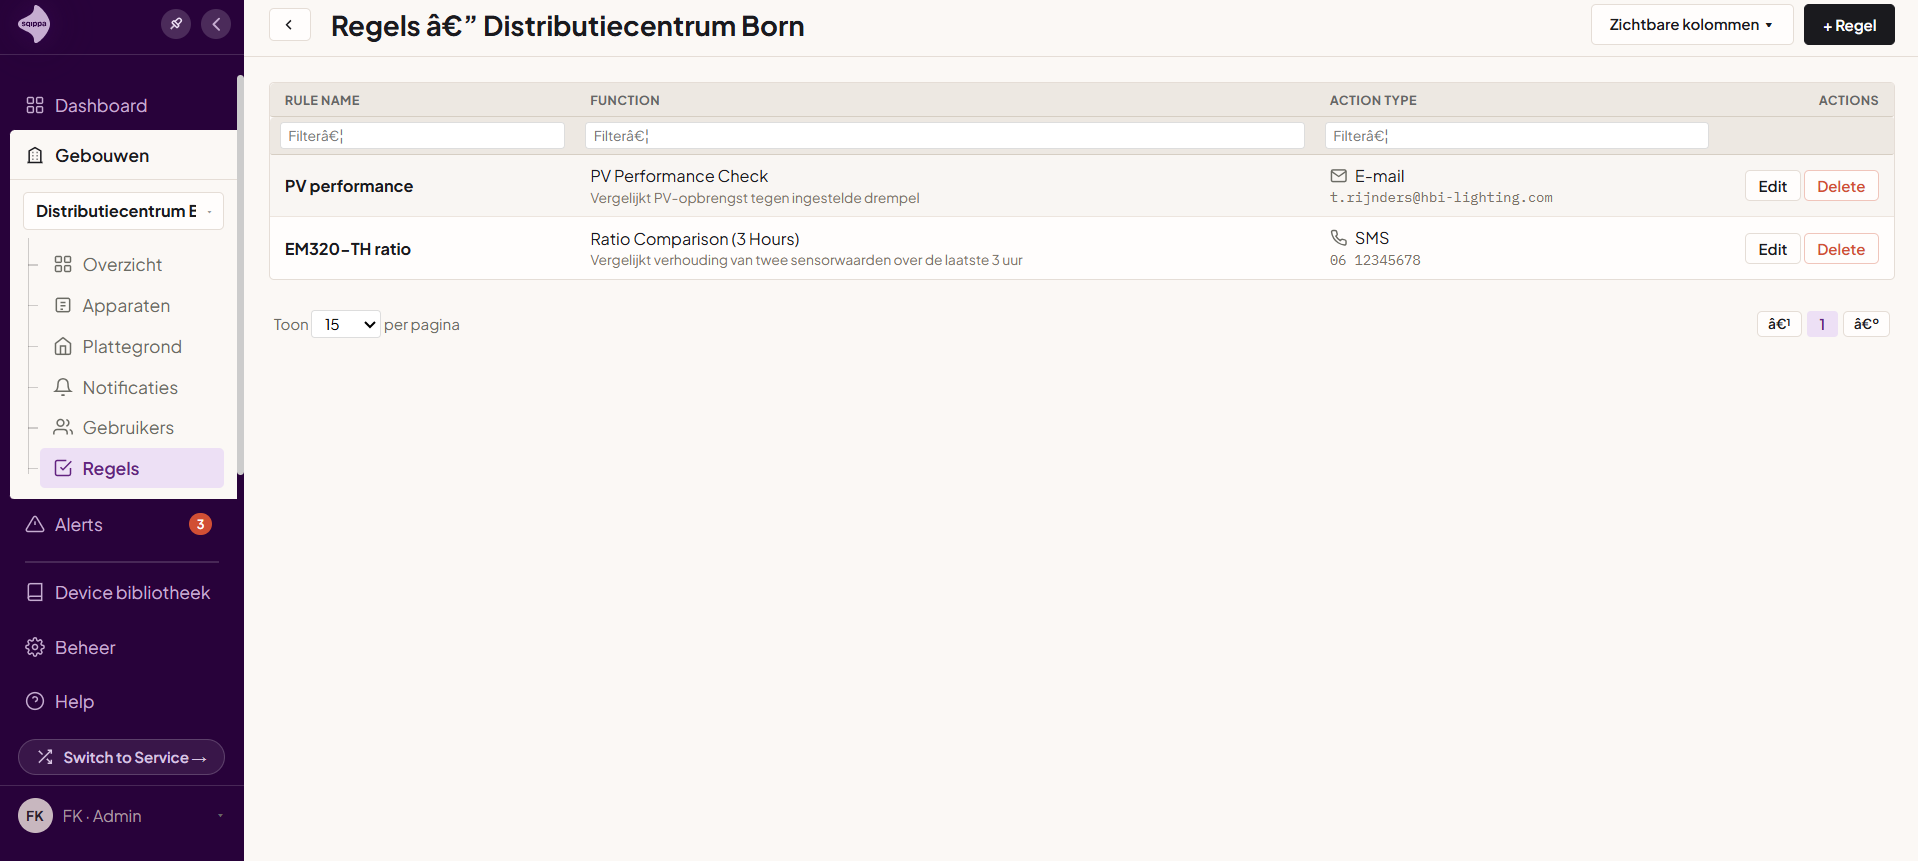Select Plattegrond in the building menu
The height and width of the screenshot is (861, 1918).
132,347
